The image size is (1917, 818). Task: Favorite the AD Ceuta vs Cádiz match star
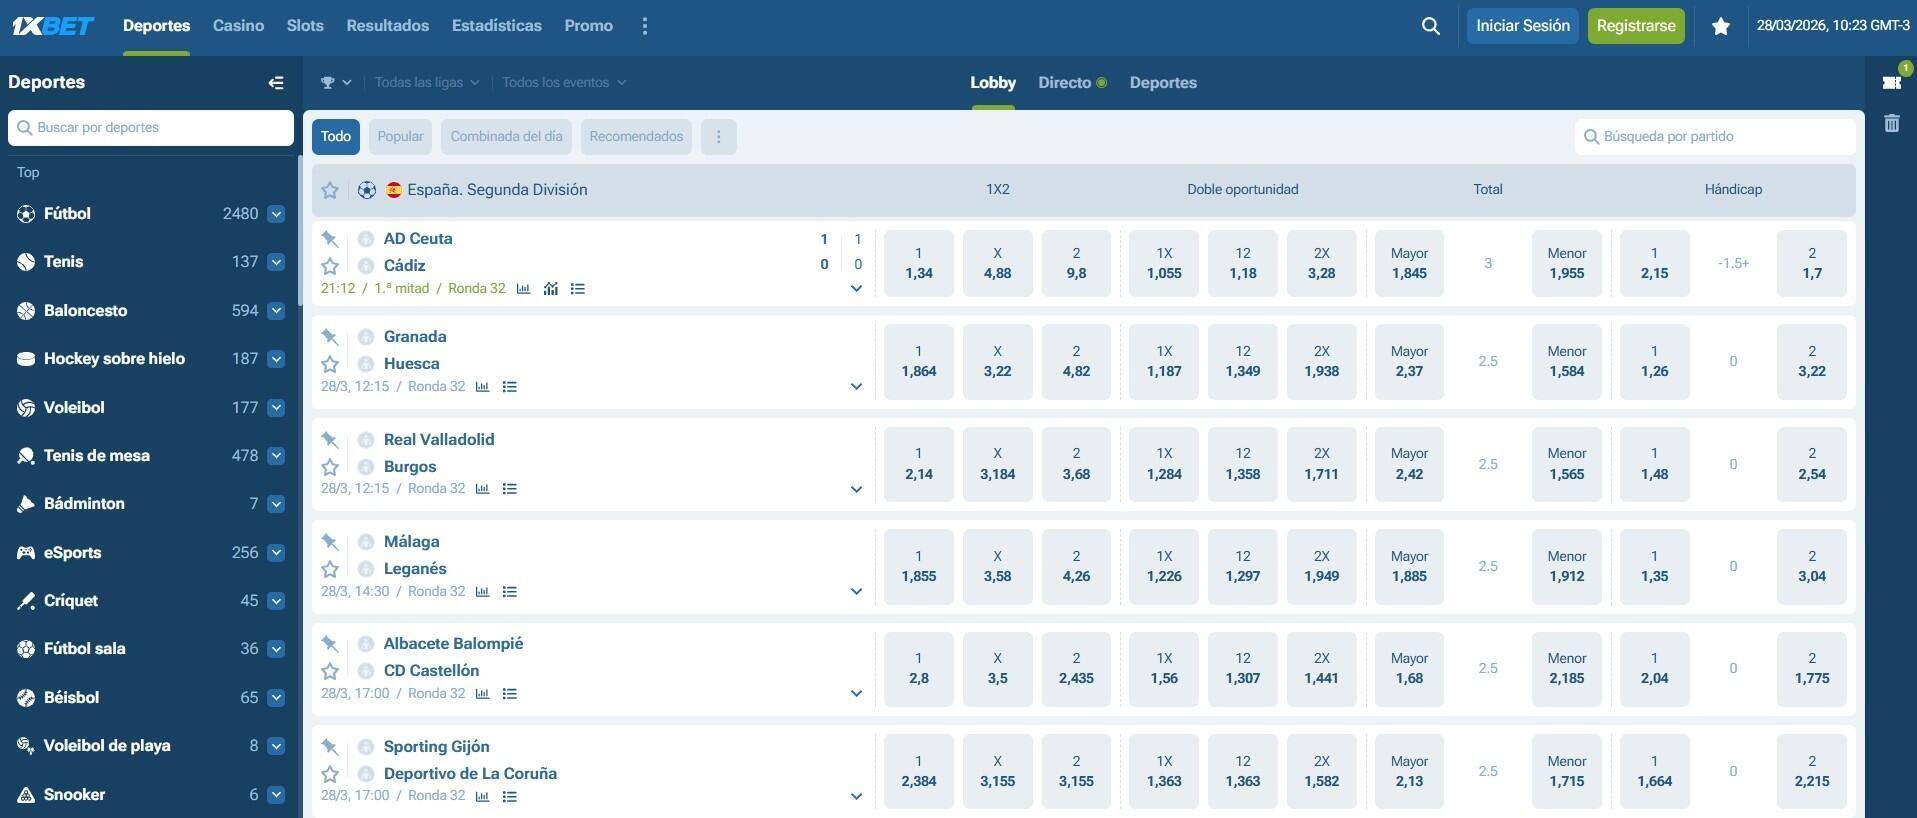[330, 266]
